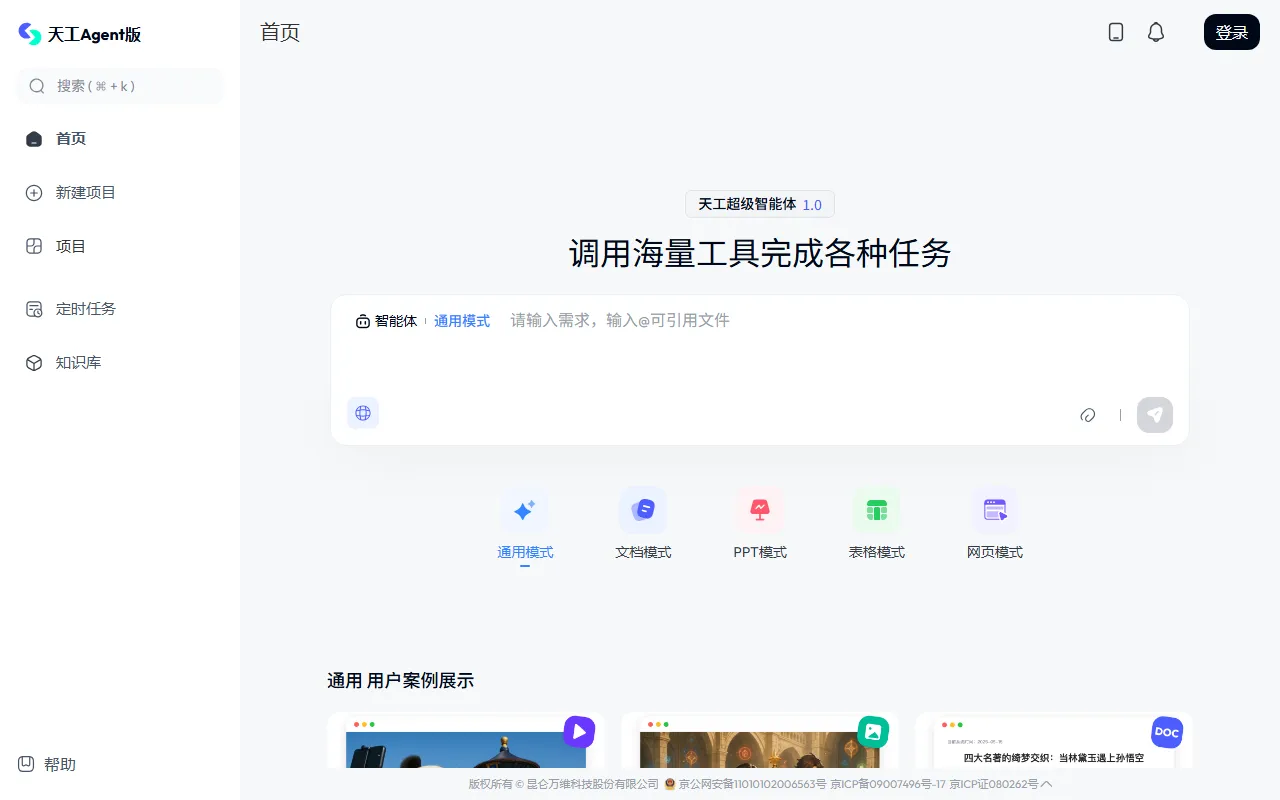Open the notifications bell
1280x800 pixels.
click(1156, 32)
